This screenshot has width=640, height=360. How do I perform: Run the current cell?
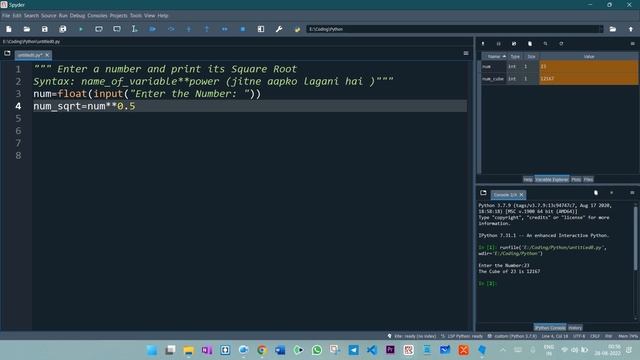pyautogui.click(x=99, y=29)
